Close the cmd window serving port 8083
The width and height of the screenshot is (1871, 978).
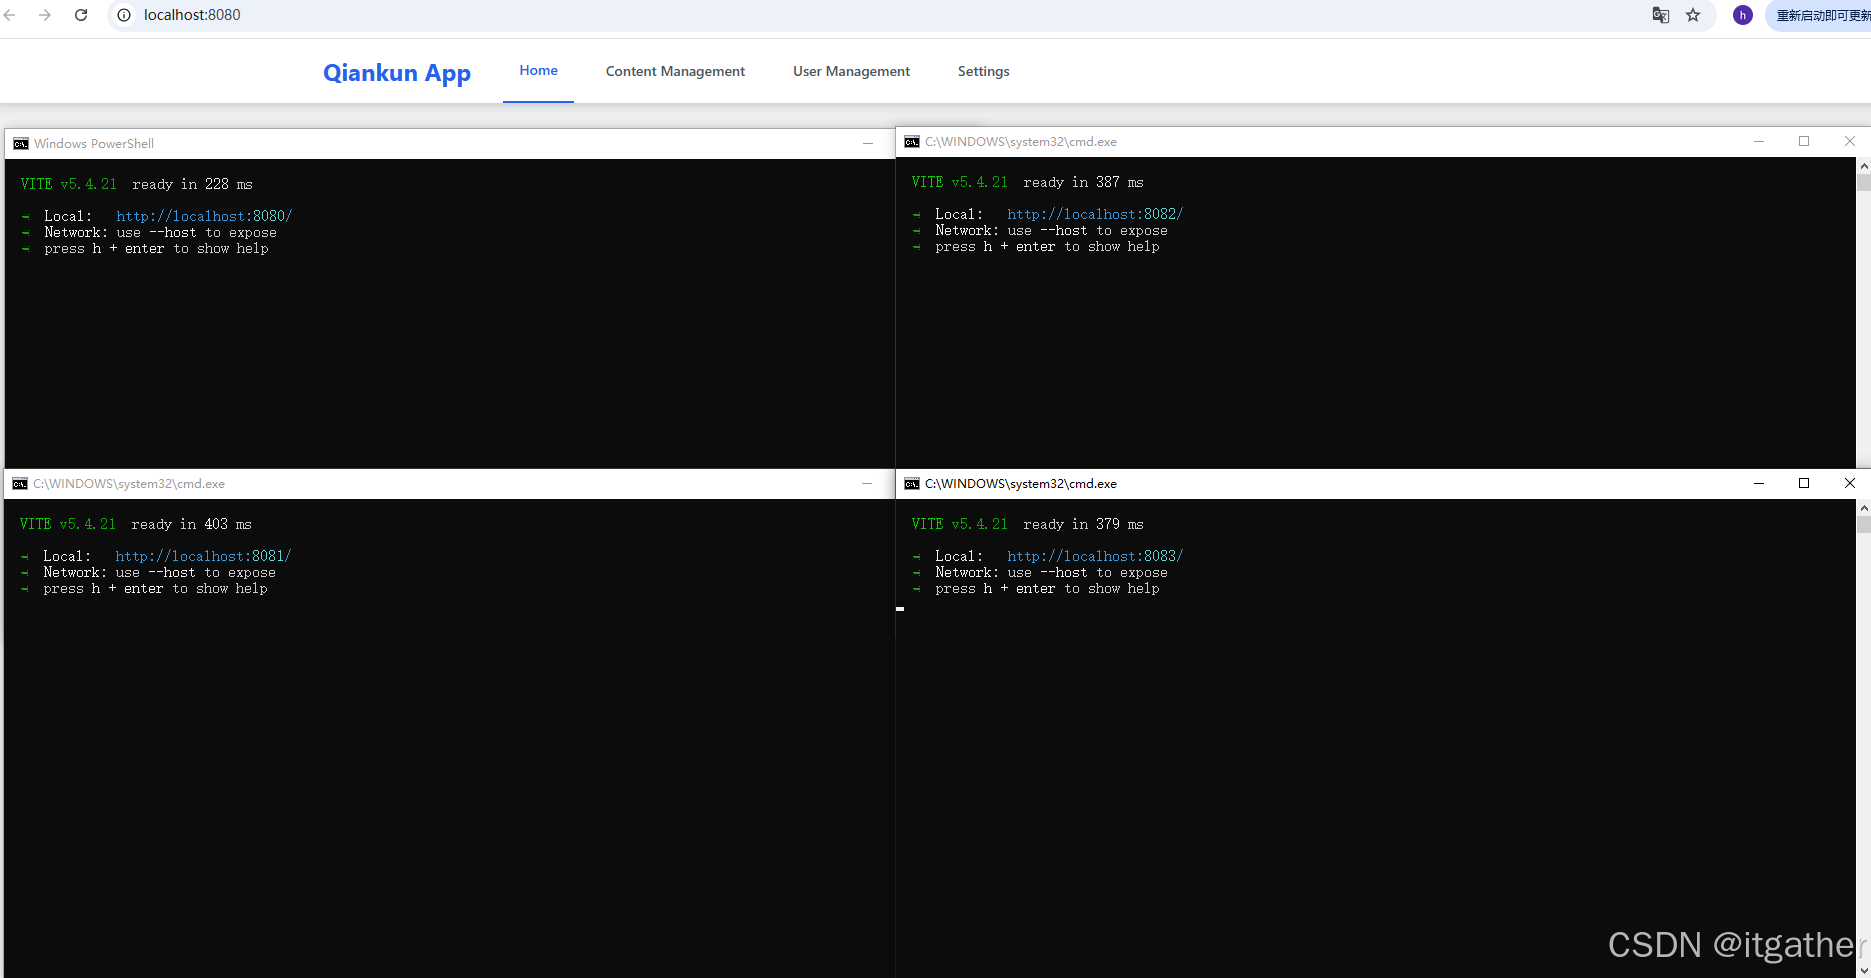coord(1849,484)
